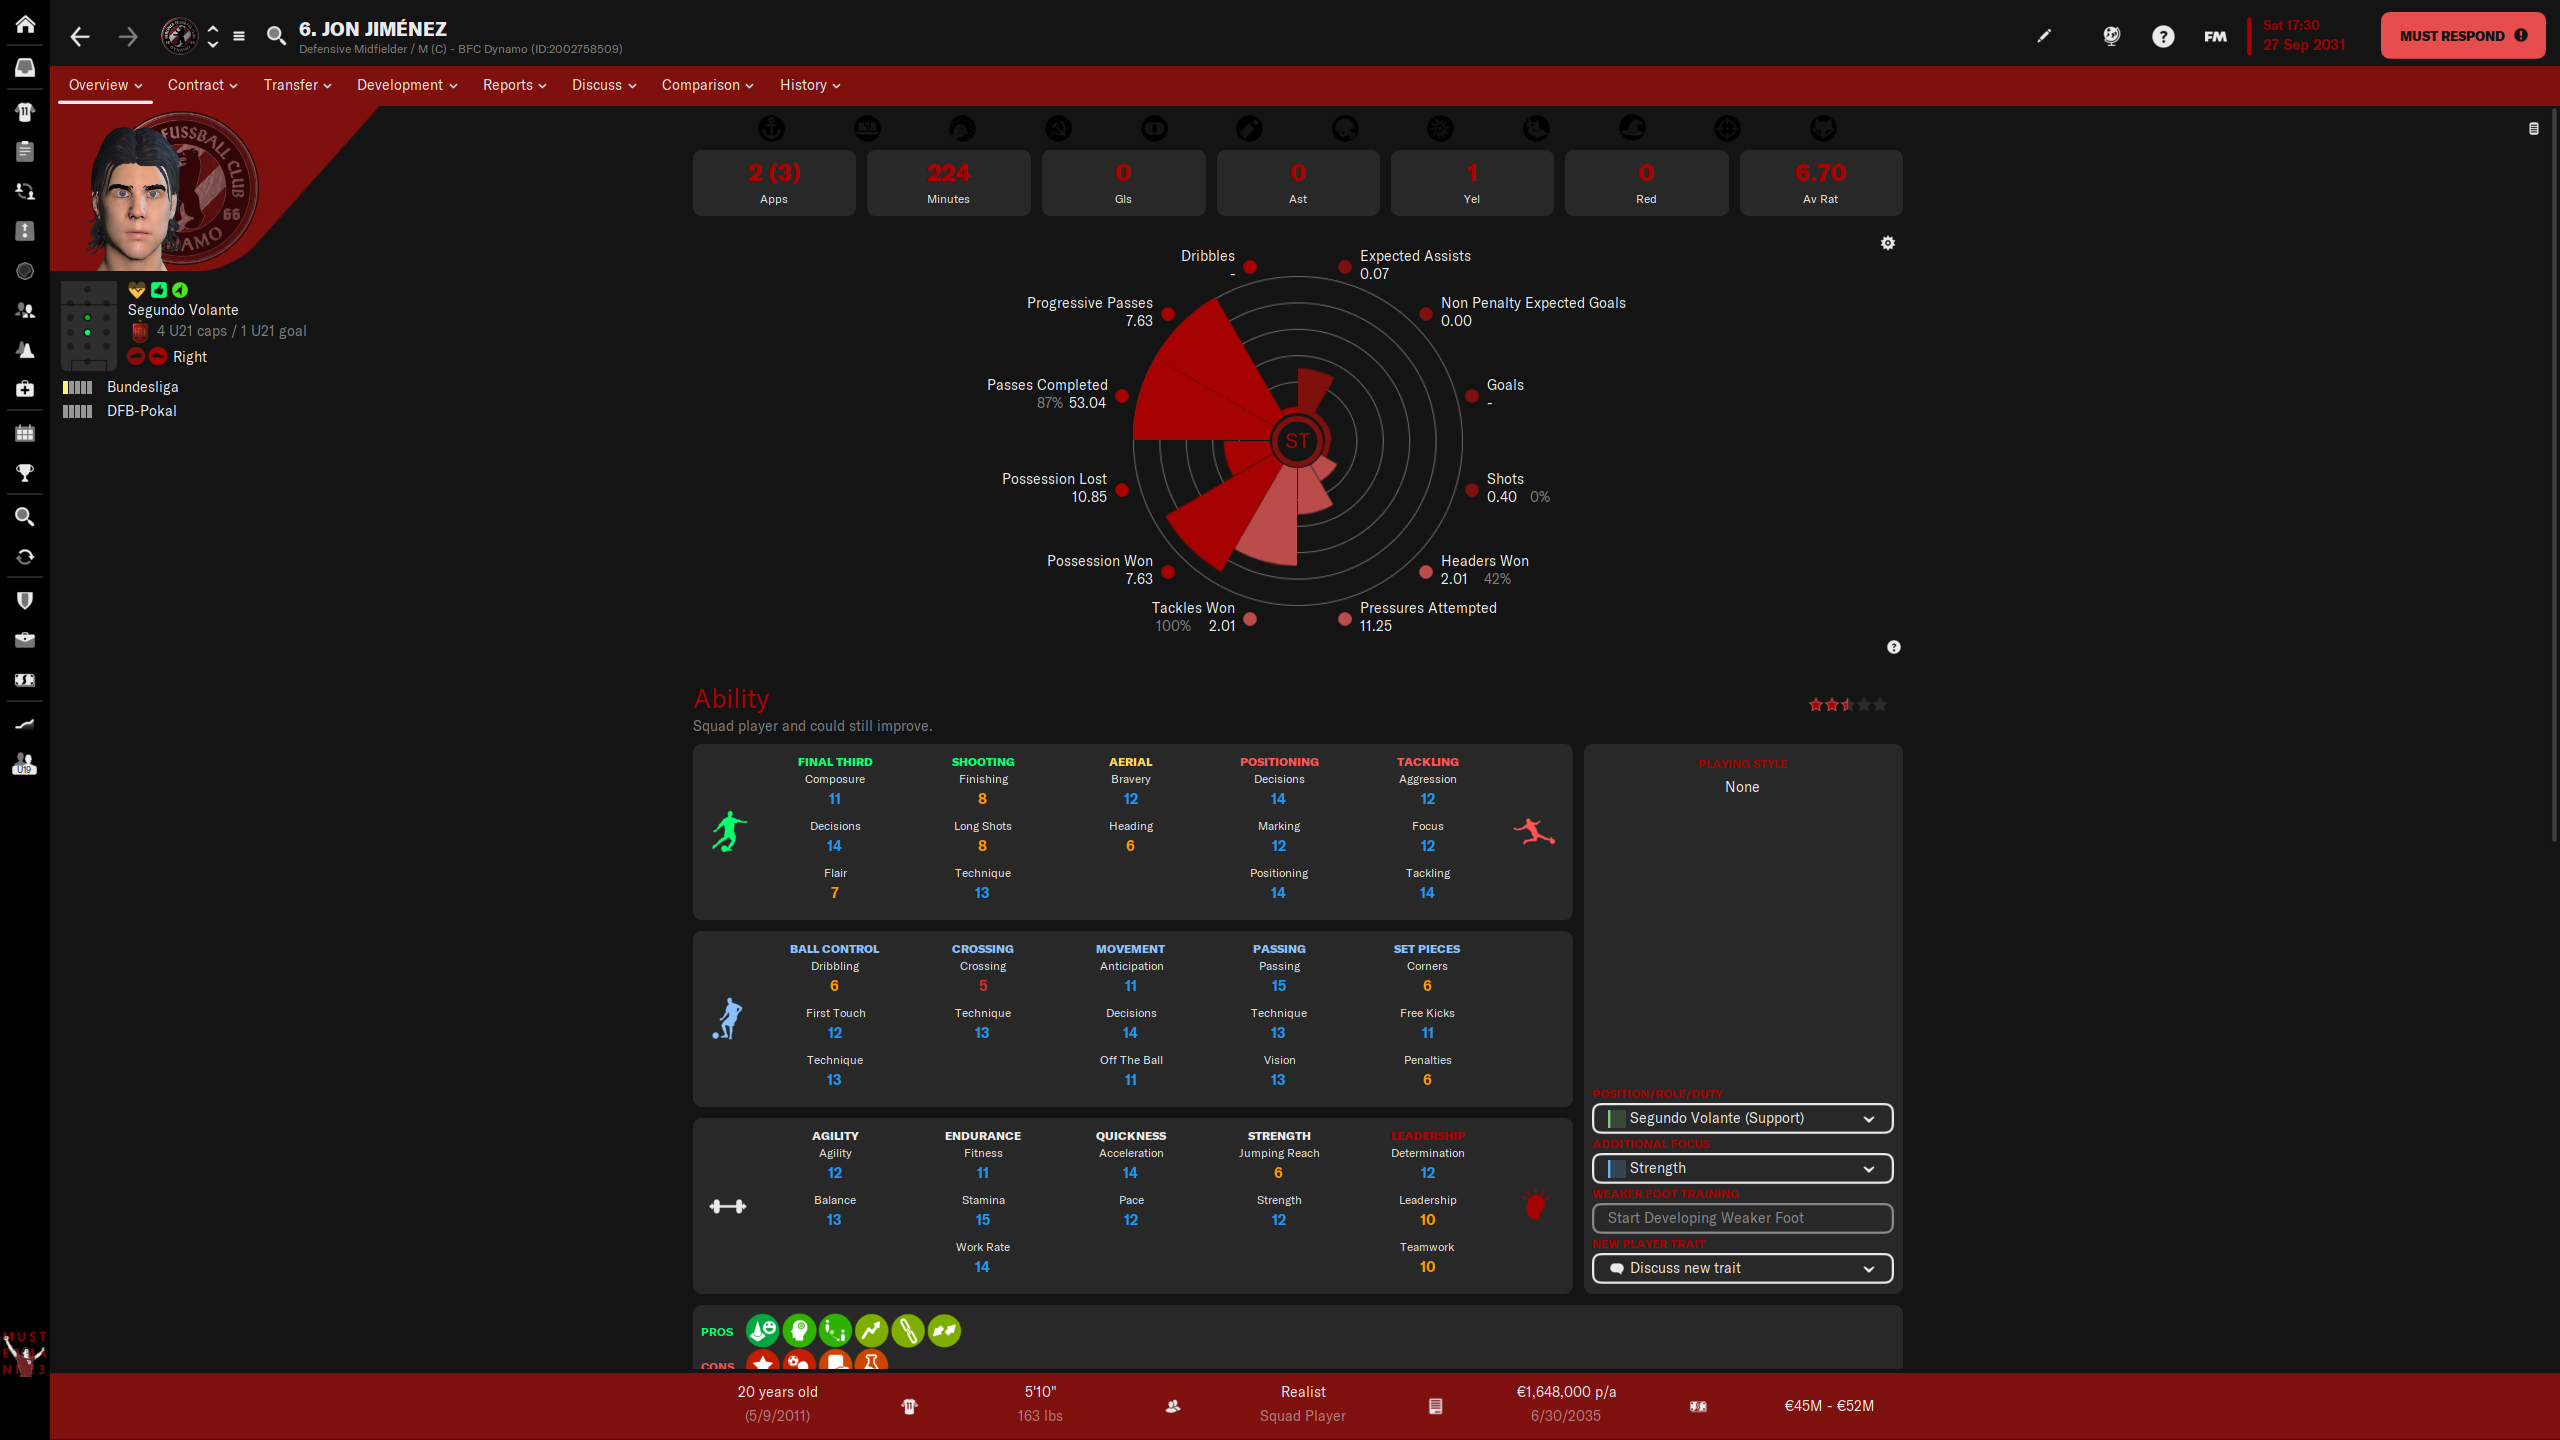Open the Competitions trophy icon in sidebar
This screenshot has height=1440, width=2560.
click(x=25, y=474)
